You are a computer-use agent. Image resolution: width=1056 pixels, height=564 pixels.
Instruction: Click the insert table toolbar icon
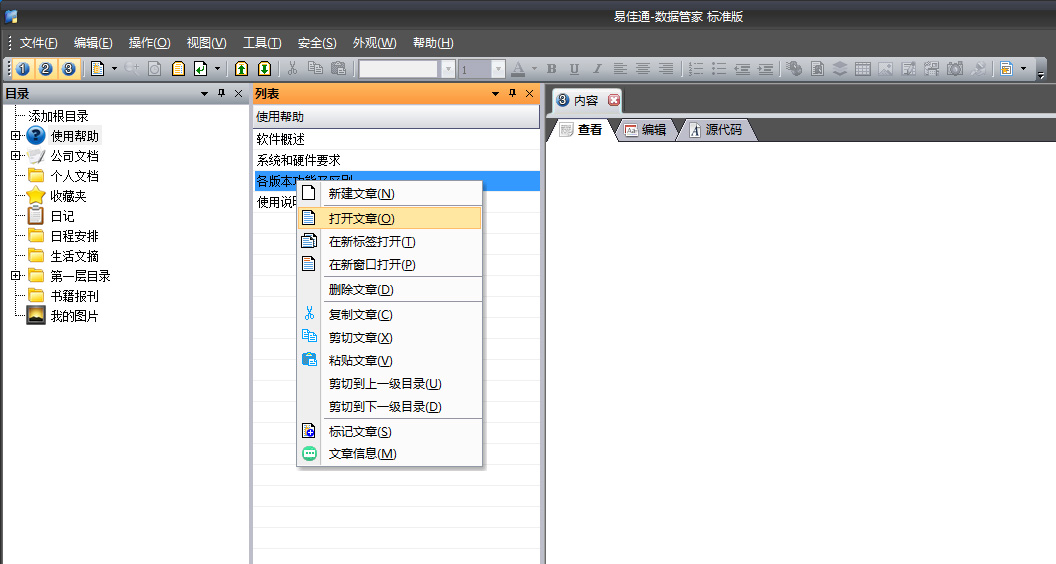(x=862, y=69)
